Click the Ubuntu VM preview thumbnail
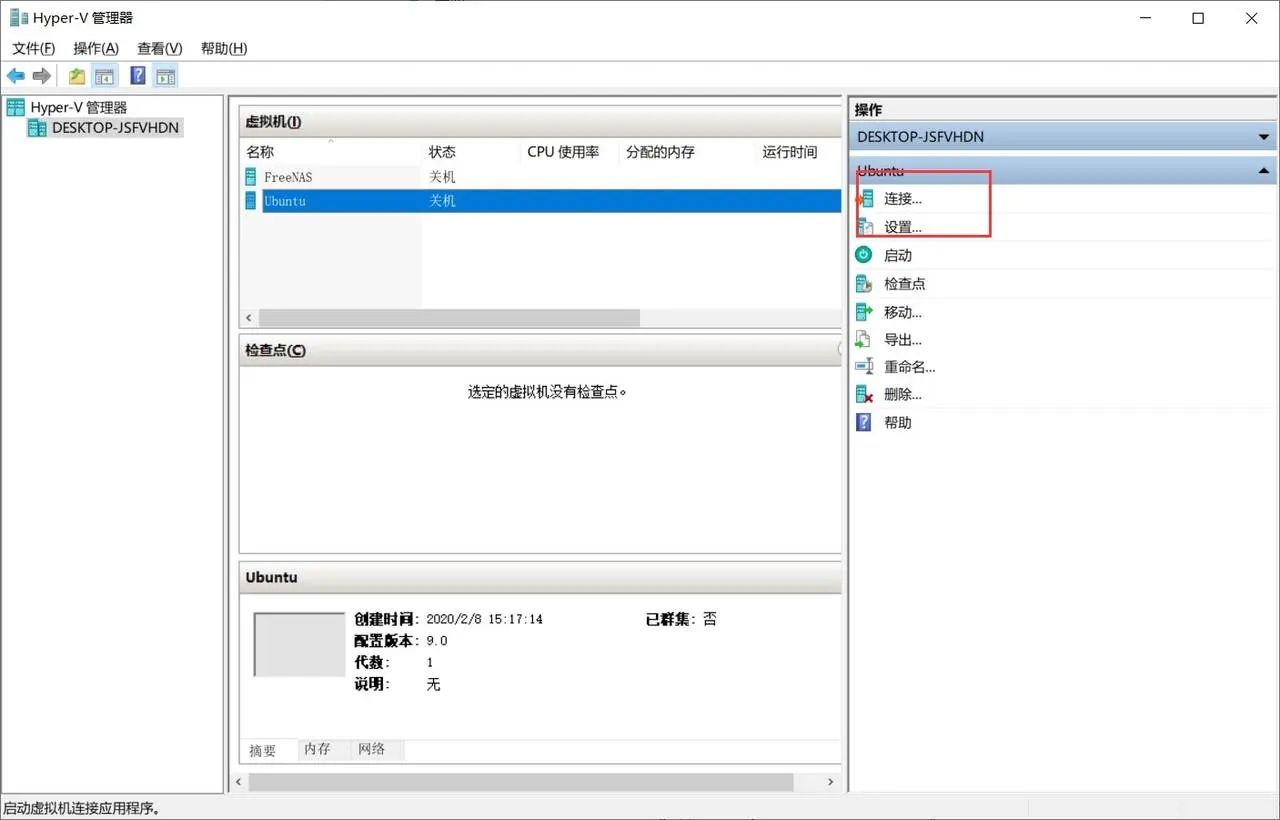Viewport: 1280px width, 820px height. click(x=299, y=645)
